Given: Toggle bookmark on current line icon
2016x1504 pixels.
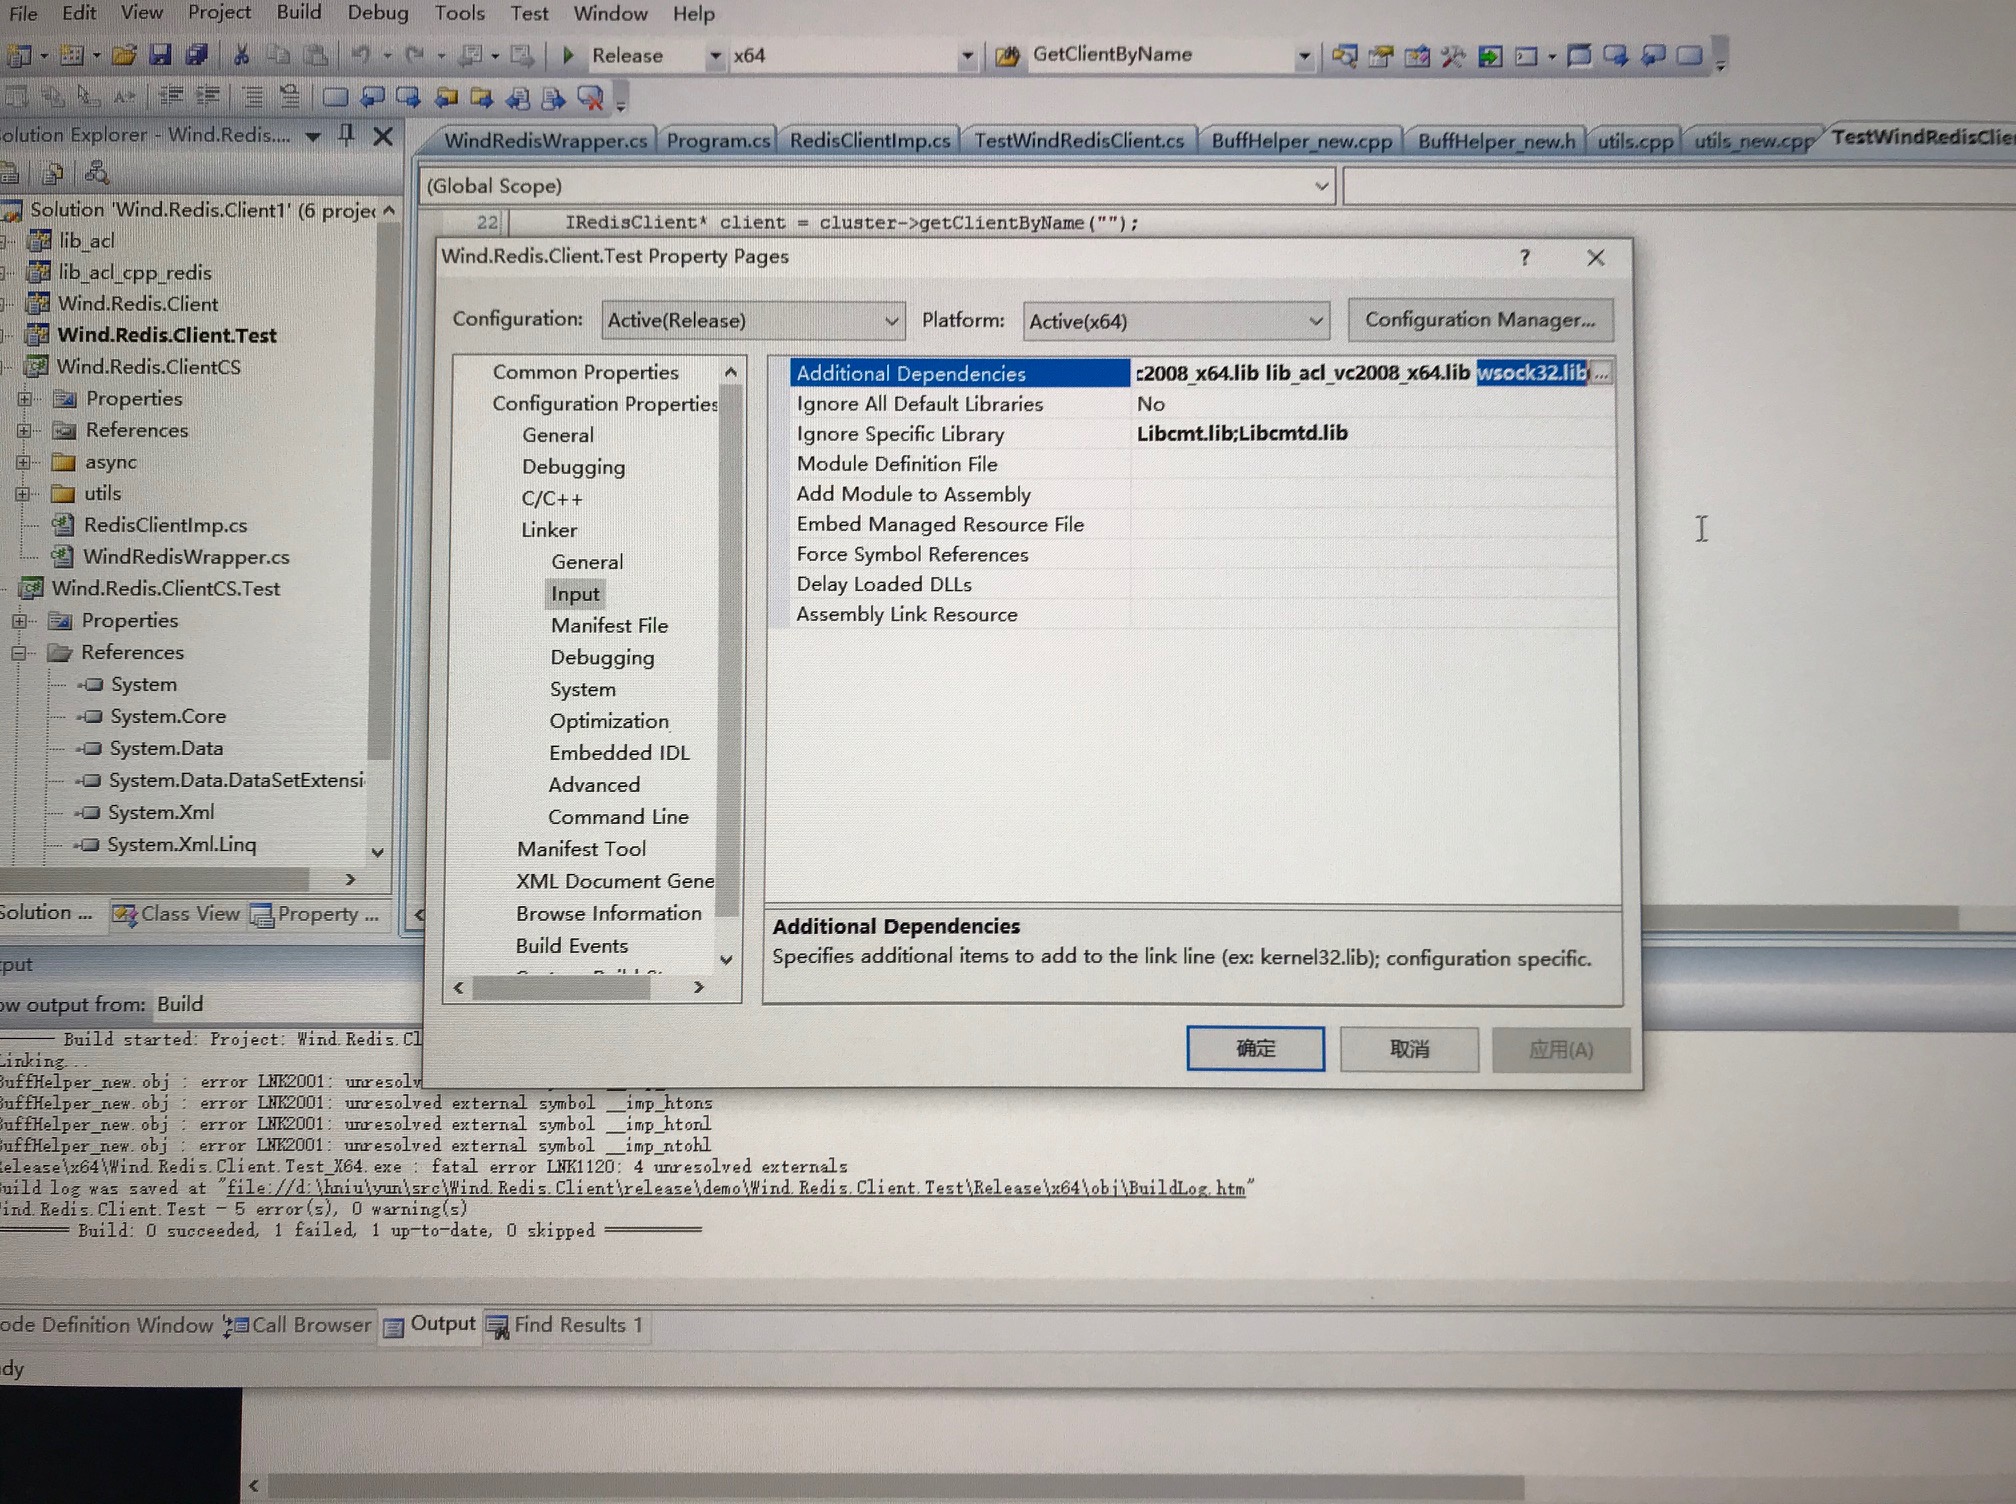Looking at the screenshot, I should pyautogui.click(x=335, y=97).
